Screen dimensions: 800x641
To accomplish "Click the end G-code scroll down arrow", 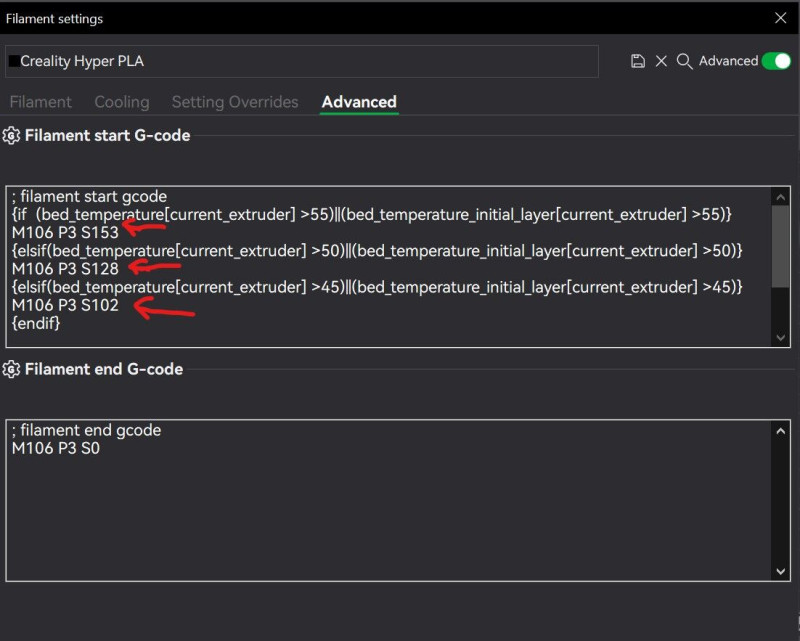I will click(x=780, y=571).
